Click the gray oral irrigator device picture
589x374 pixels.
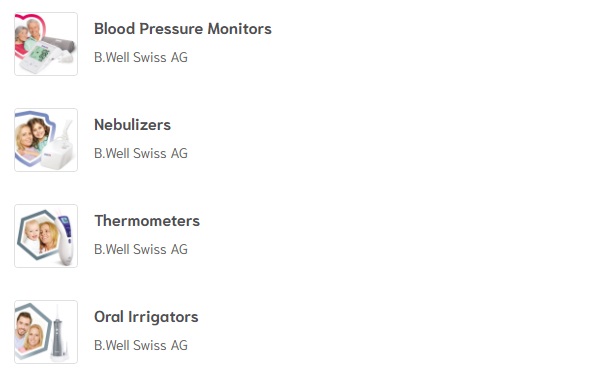[59, 334]
